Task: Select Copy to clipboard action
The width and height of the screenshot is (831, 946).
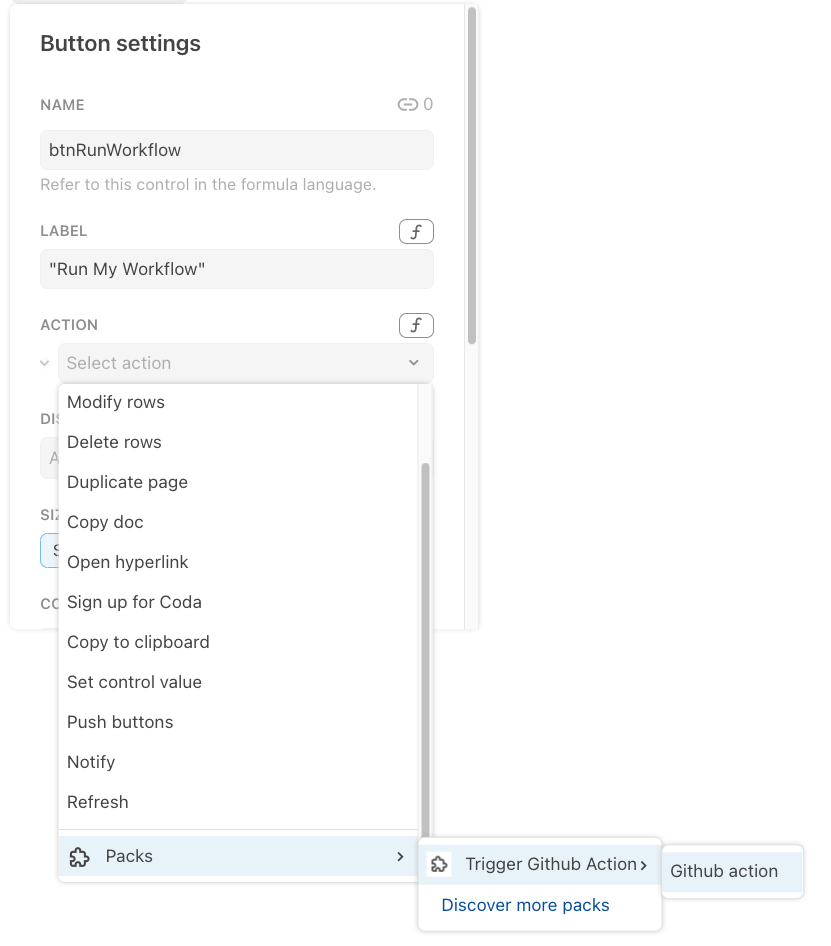Action: coord(138,642)
